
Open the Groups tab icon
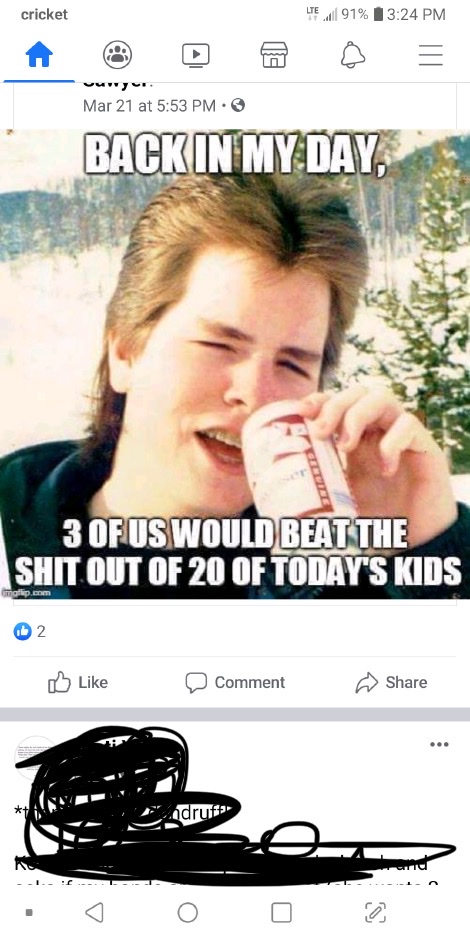coord(118,55)
